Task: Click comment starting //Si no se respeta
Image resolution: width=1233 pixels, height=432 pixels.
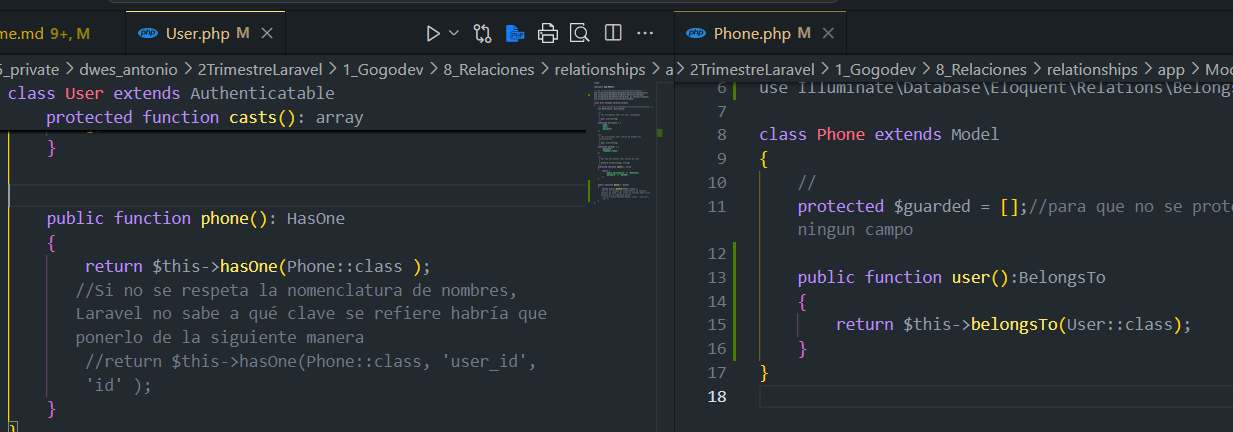Action: tap(311, 314)
